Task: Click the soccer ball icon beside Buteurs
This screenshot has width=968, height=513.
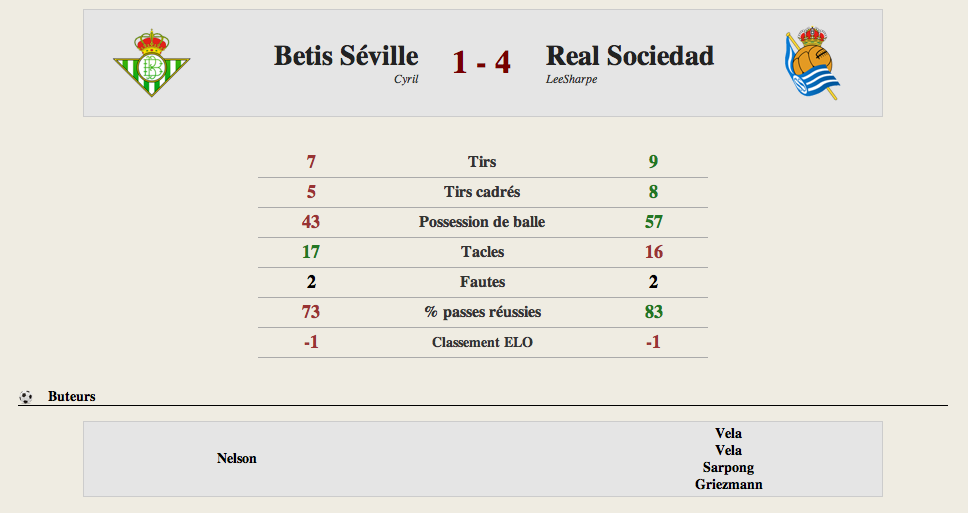Action: [25, 396]
